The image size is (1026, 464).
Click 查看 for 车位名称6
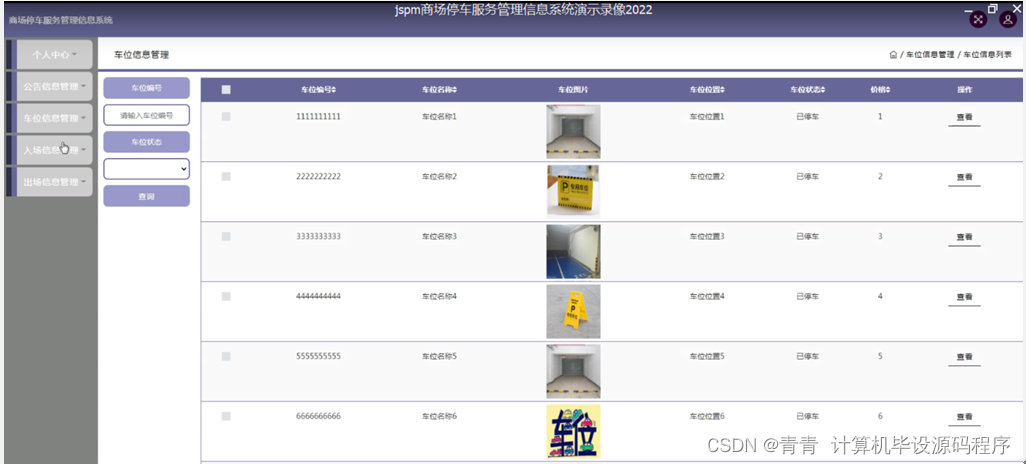[964, 417]
